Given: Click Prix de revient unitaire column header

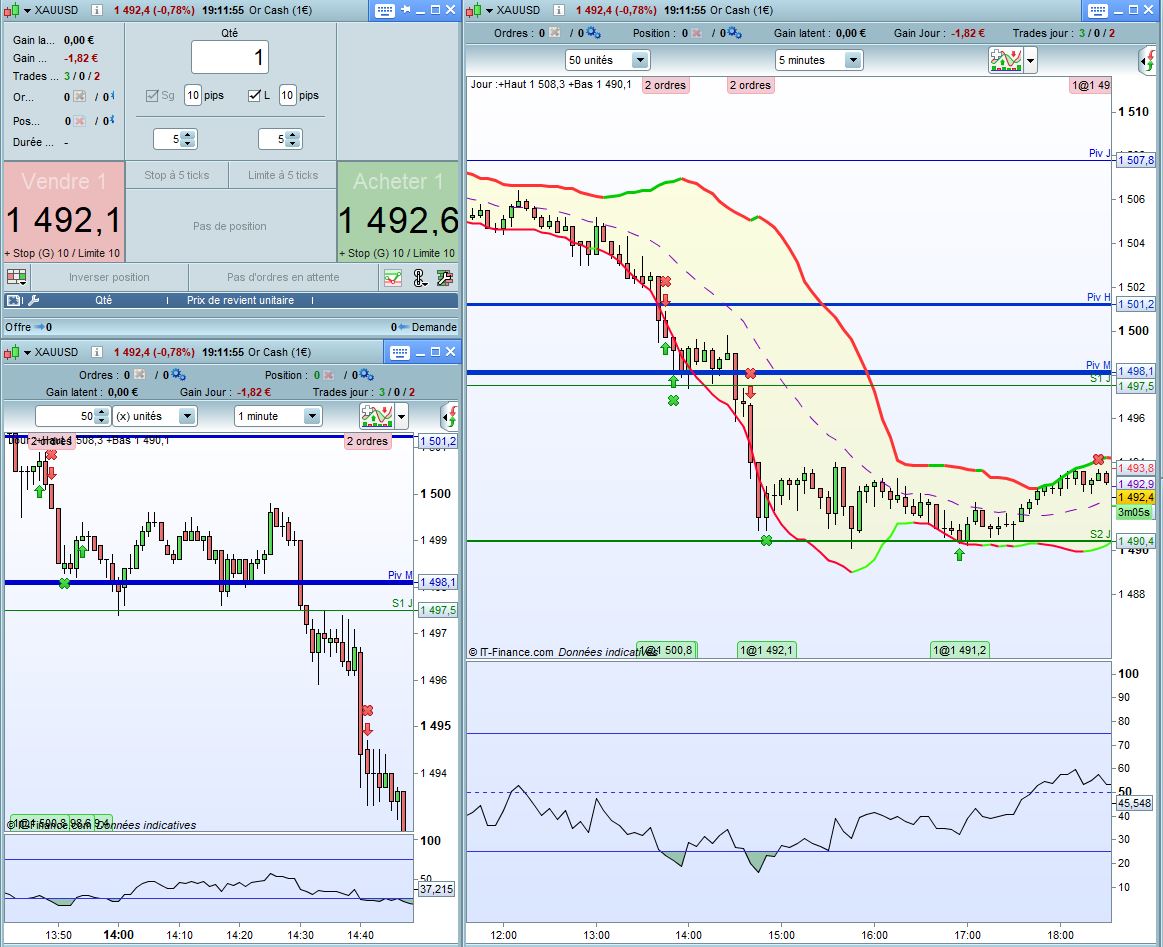Looking at the screenshot, I should click(x=240, y=300).
